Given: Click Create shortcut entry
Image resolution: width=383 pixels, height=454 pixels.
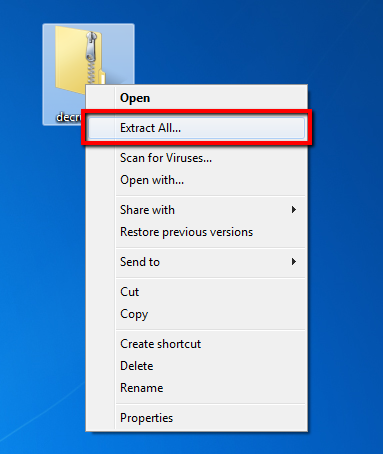Looking at the screenshot, I should pyautogui.click(x=196, y=344).
